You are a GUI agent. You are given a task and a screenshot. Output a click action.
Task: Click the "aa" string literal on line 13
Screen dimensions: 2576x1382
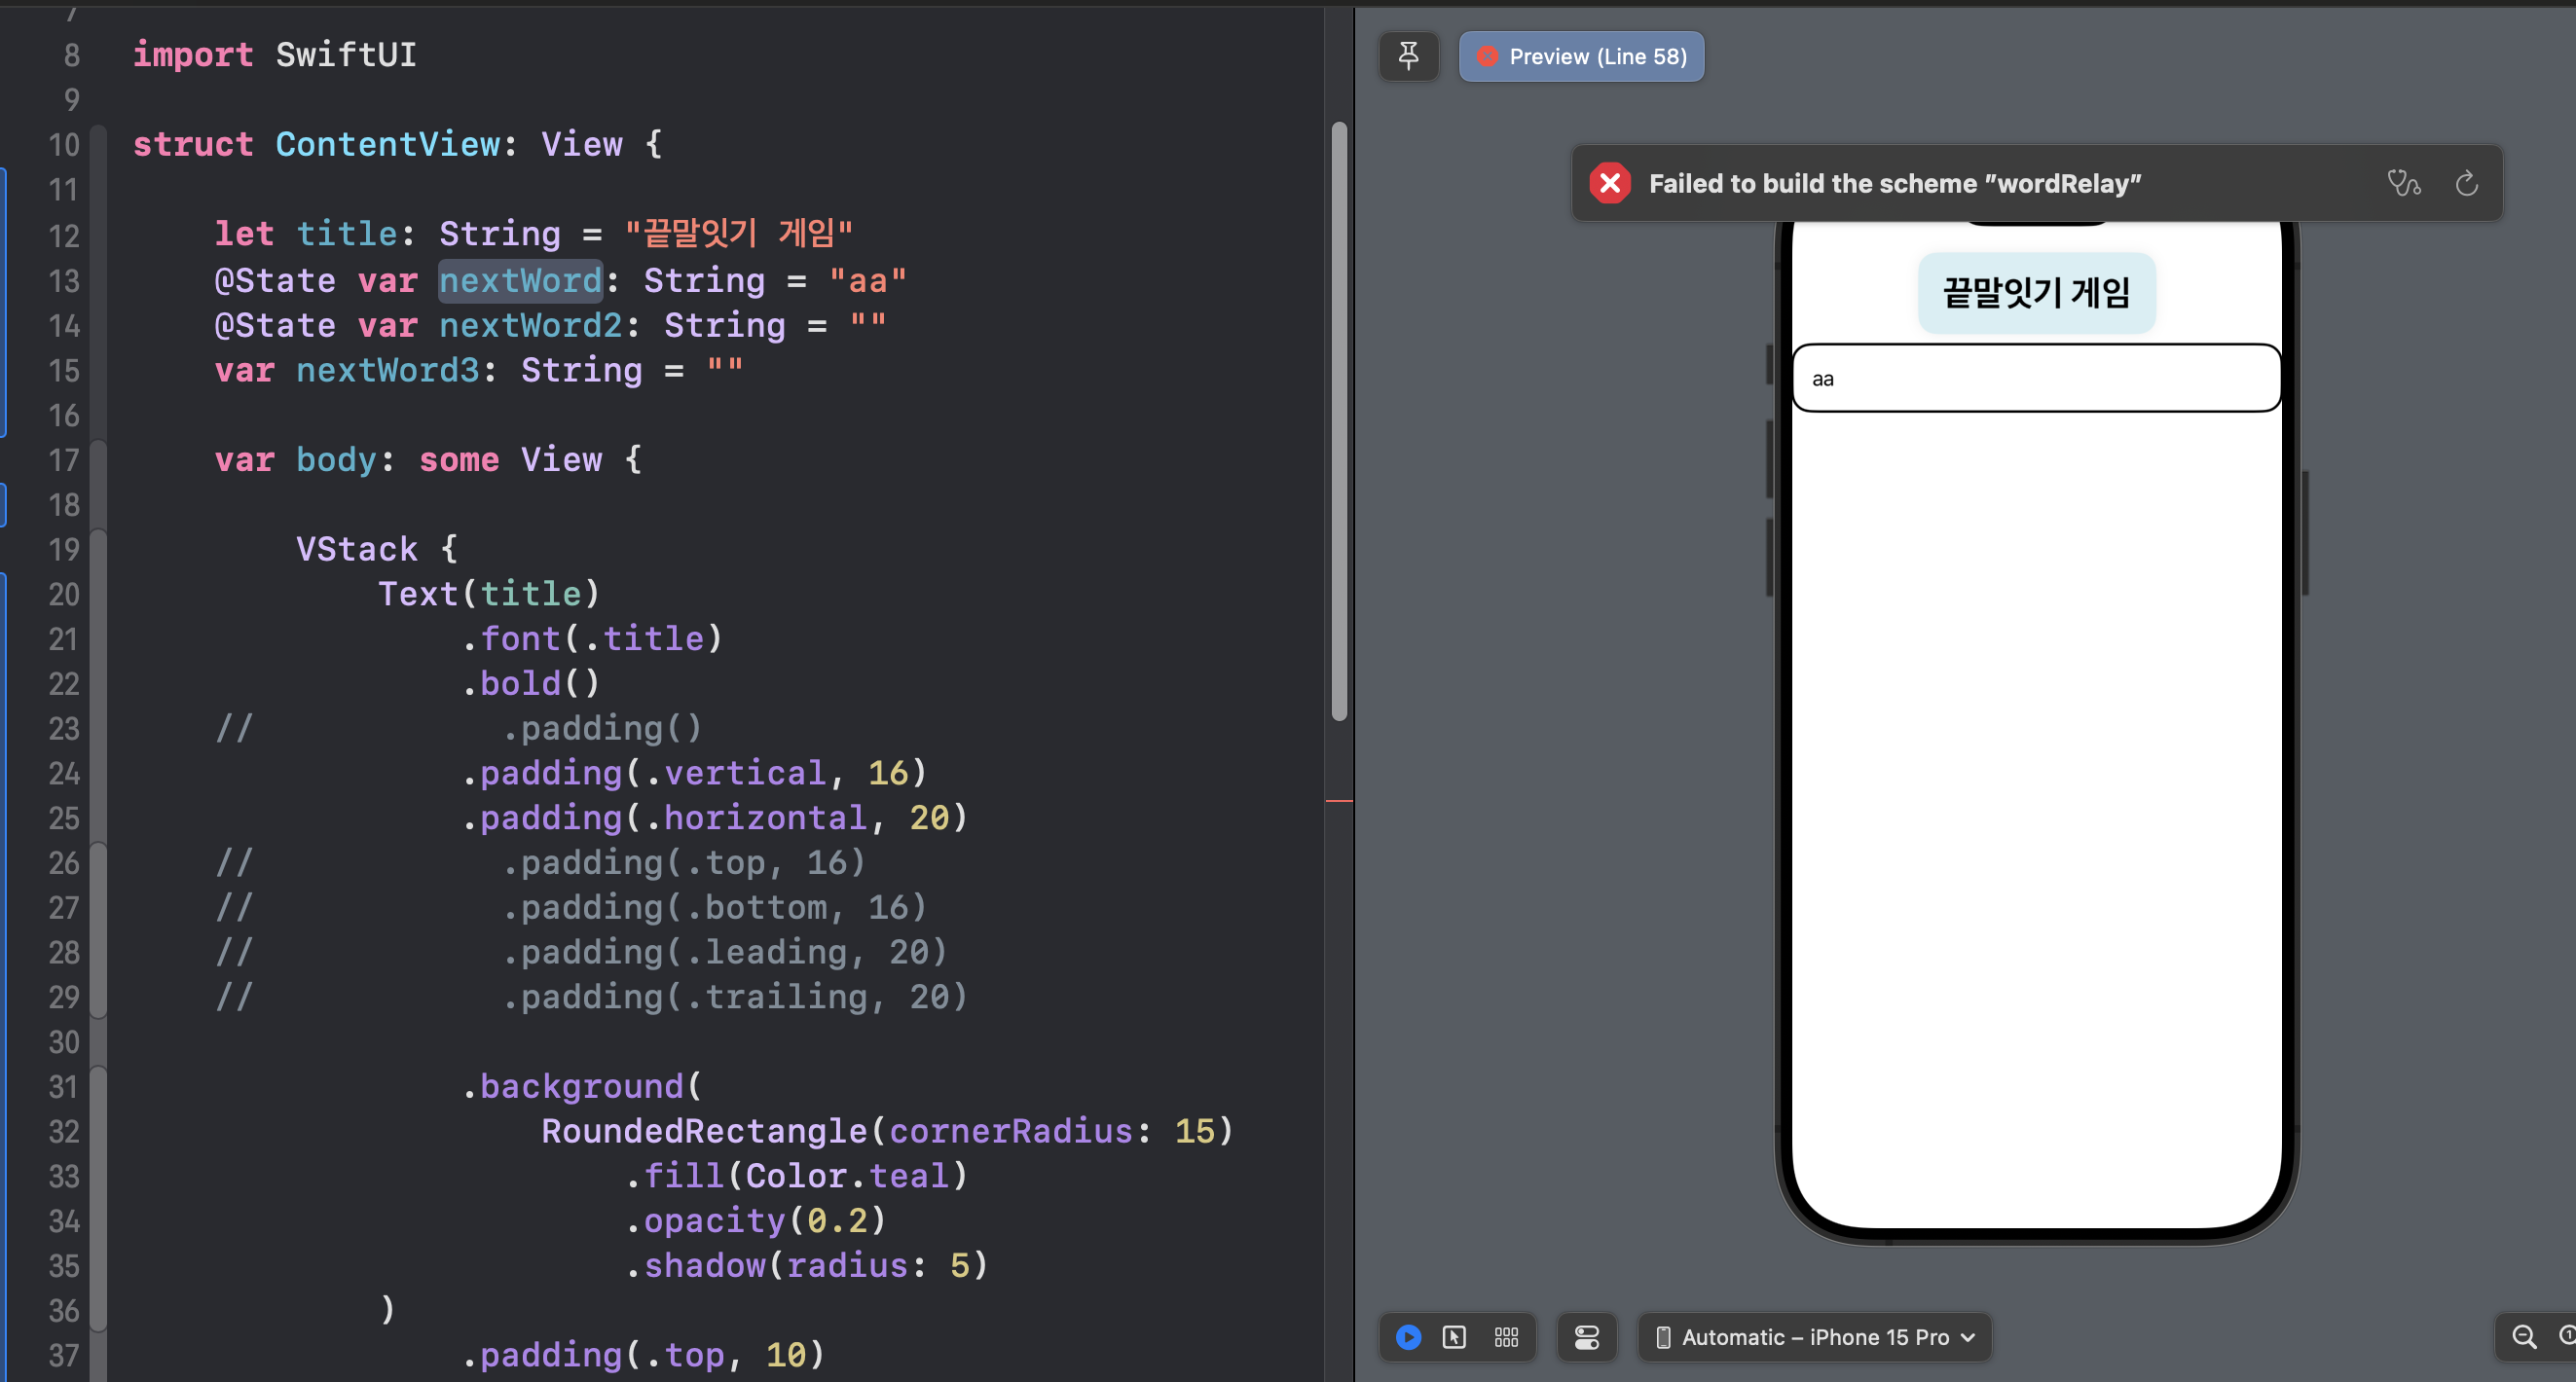[868, 281]
